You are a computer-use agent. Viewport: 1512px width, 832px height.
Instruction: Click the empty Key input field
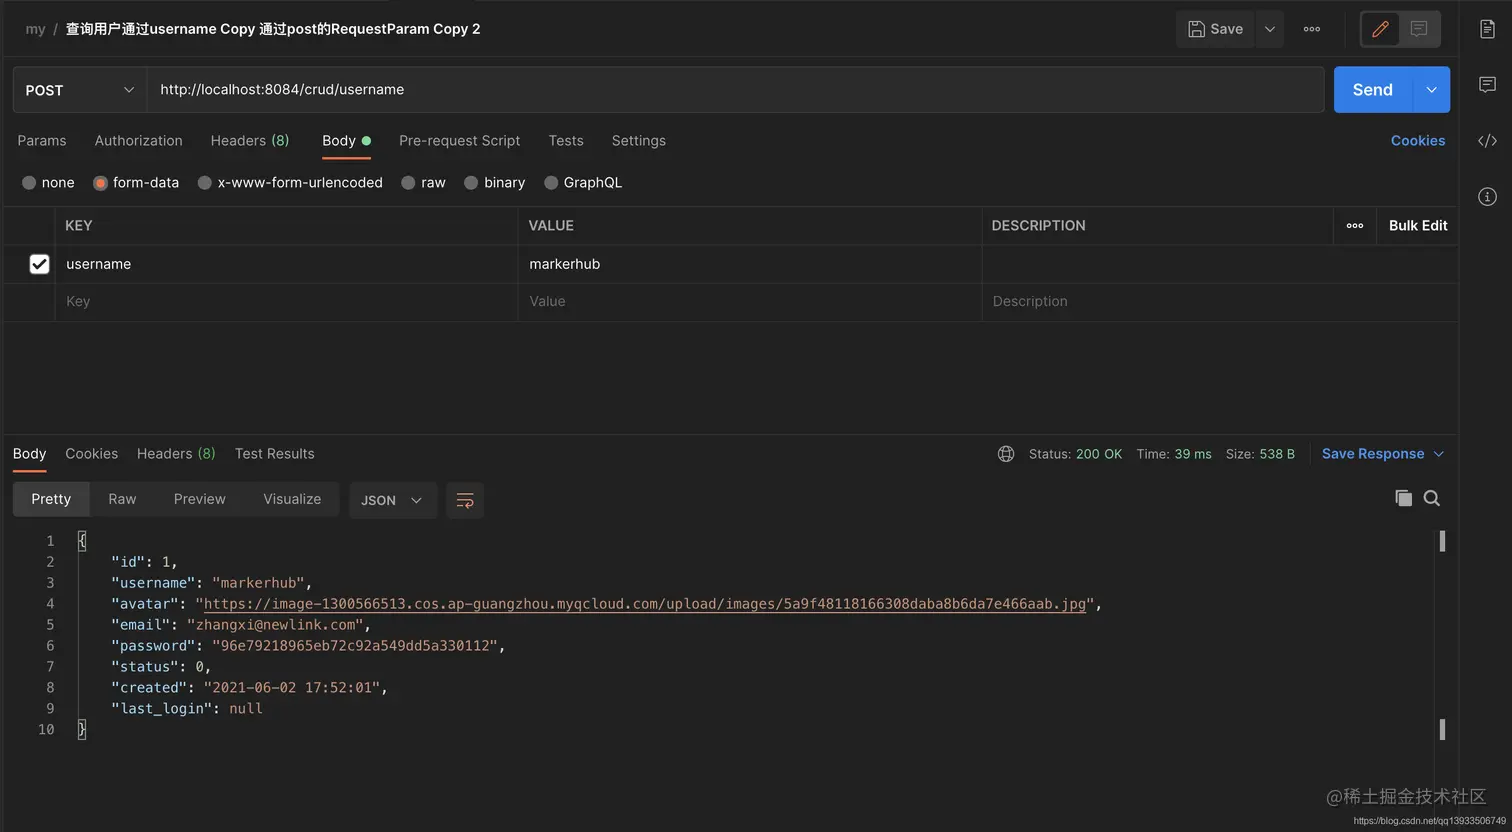click(x=286, y=302)
